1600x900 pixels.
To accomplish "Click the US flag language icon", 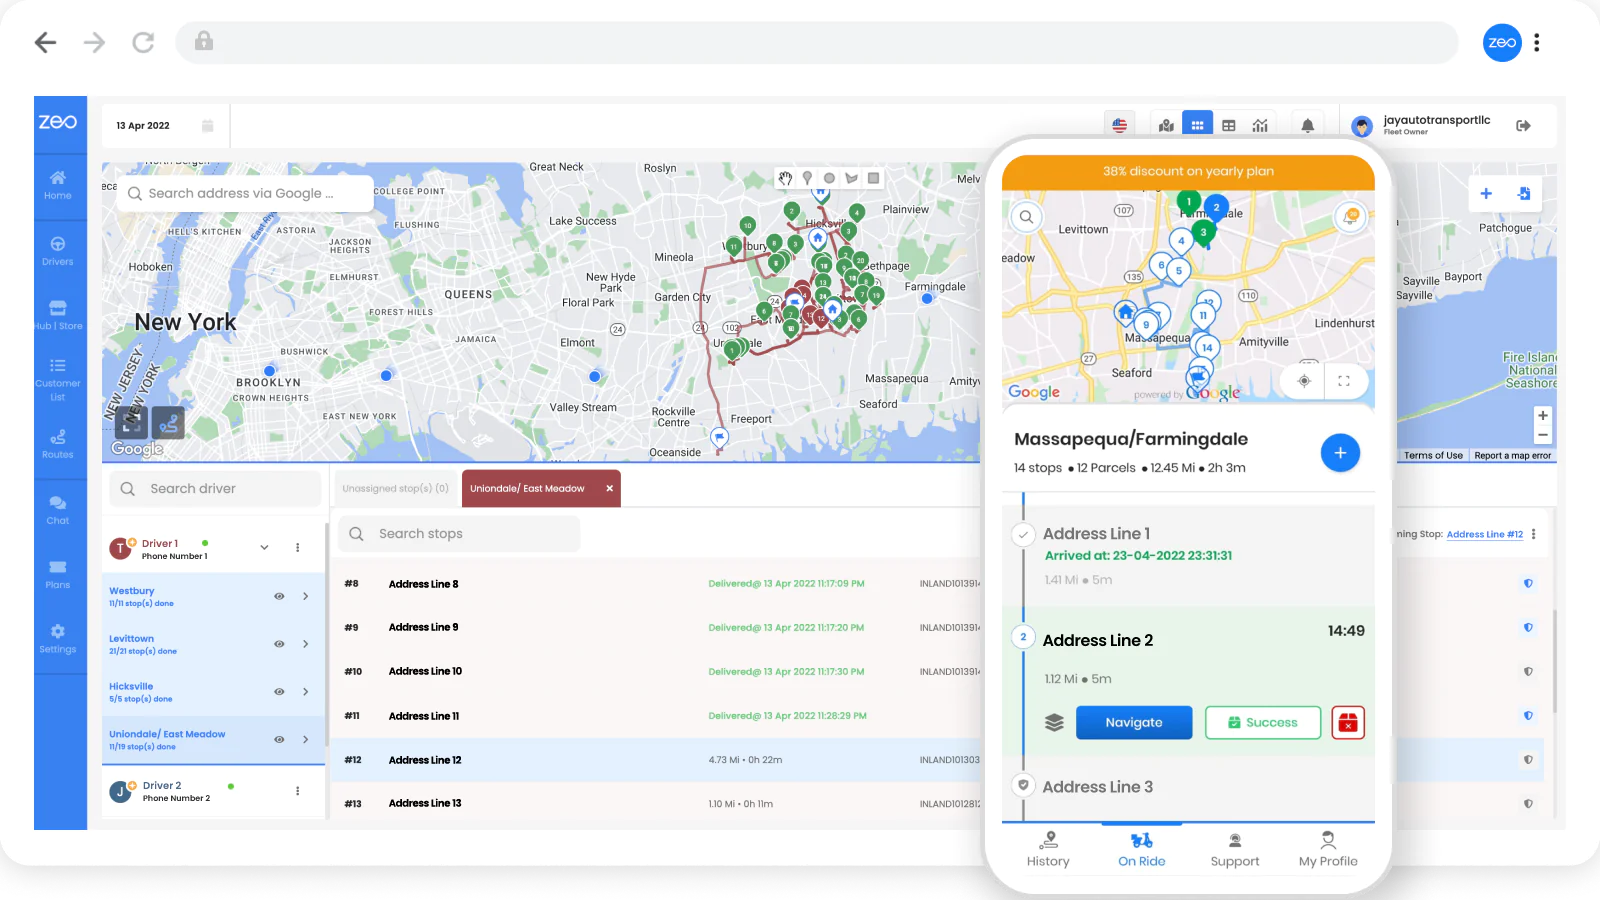I will 1120,125.
